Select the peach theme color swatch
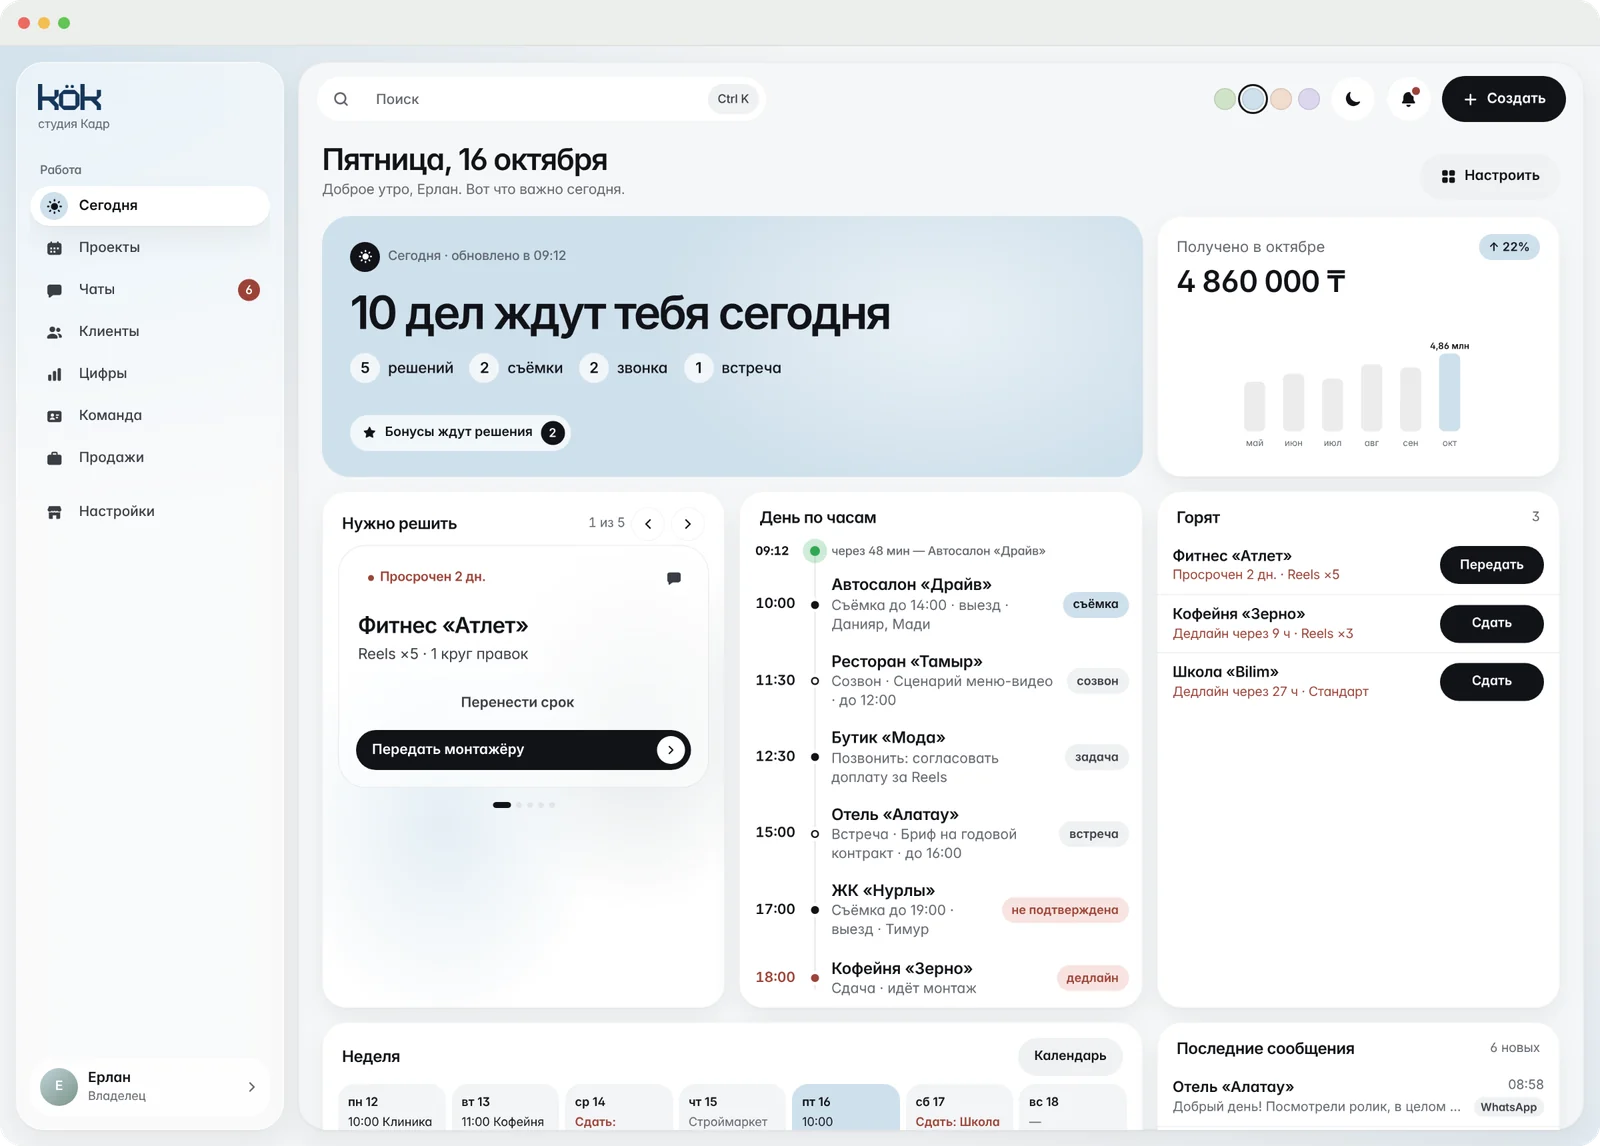 click(x=1281, y=99)
